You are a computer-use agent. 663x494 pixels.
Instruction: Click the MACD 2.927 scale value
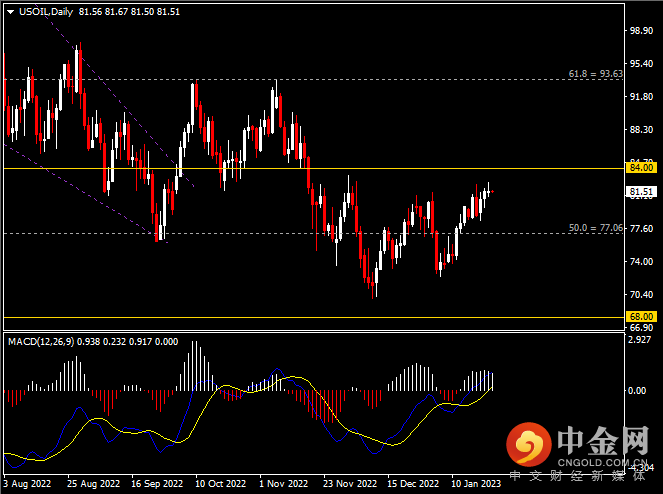click(640, 340)
